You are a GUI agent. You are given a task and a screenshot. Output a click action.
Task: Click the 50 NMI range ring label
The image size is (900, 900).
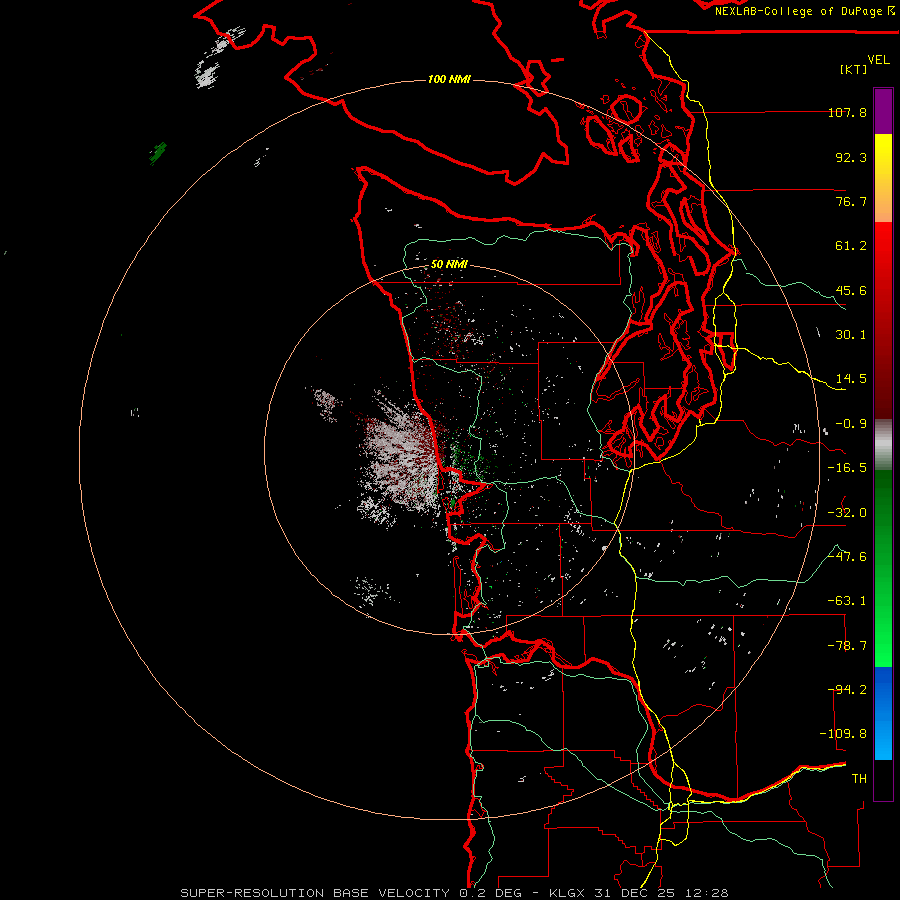point(449,264)
